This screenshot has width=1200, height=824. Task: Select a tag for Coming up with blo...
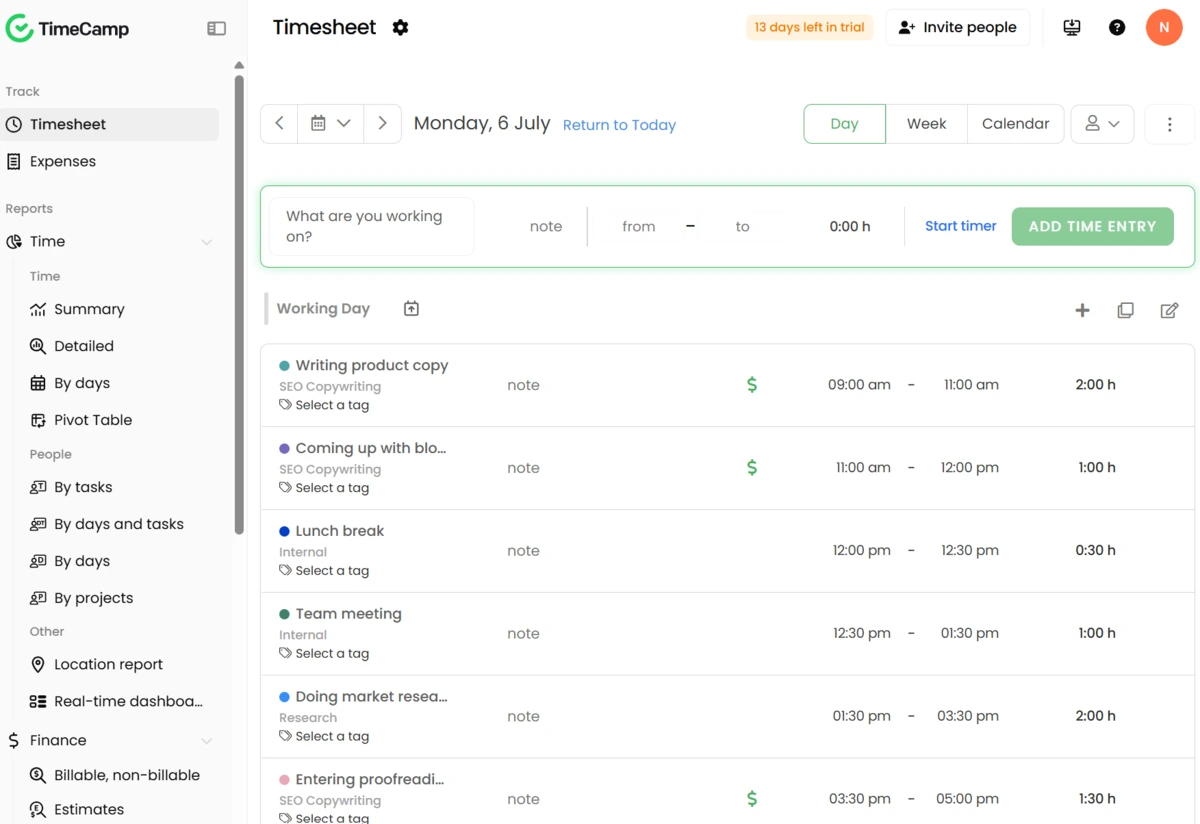(x=324, y=488)
